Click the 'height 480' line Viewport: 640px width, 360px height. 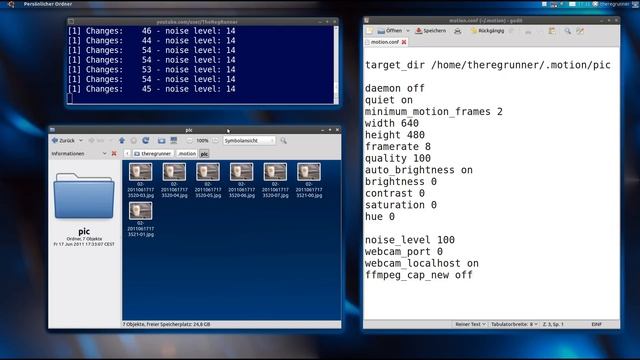(395, 135)
